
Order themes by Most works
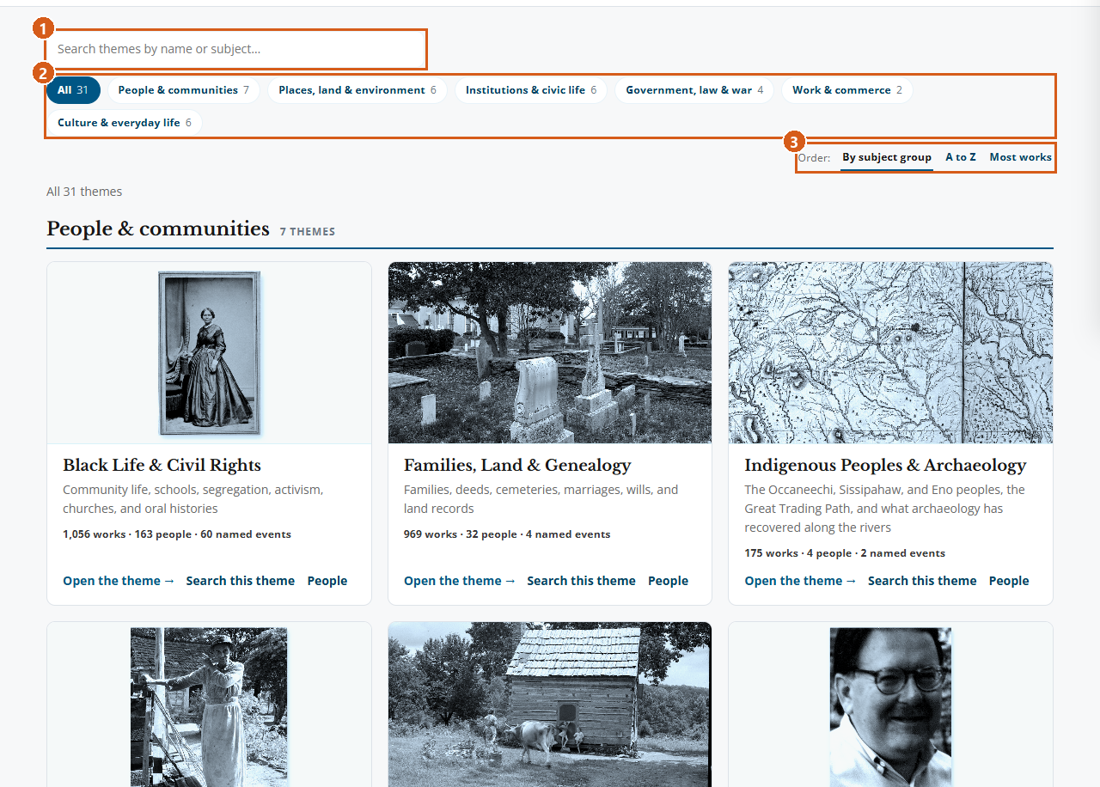pyautogui.click(x=1020, y=157)
